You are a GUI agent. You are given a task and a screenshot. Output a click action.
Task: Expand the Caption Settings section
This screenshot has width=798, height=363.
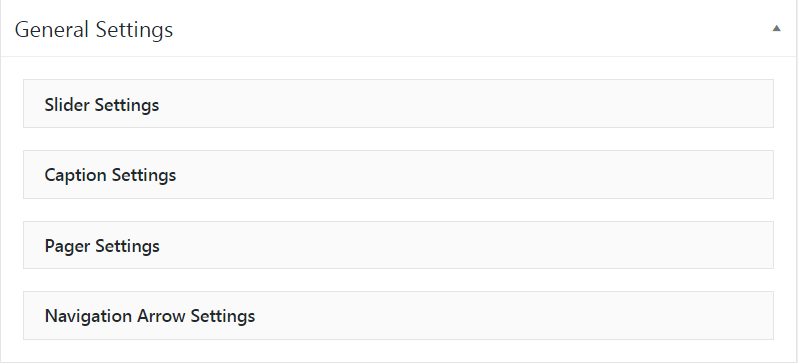(x=398, y=174)
